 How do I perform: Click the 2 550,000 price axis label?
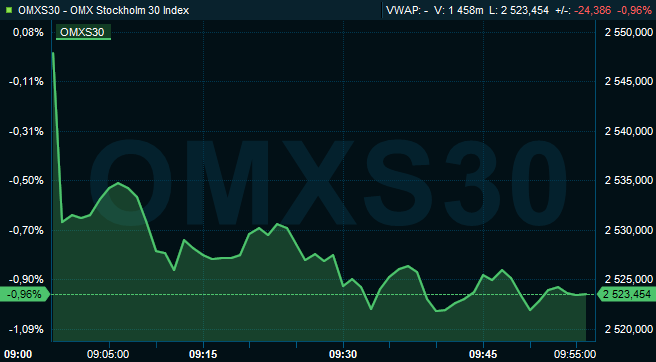click(629, 32)
